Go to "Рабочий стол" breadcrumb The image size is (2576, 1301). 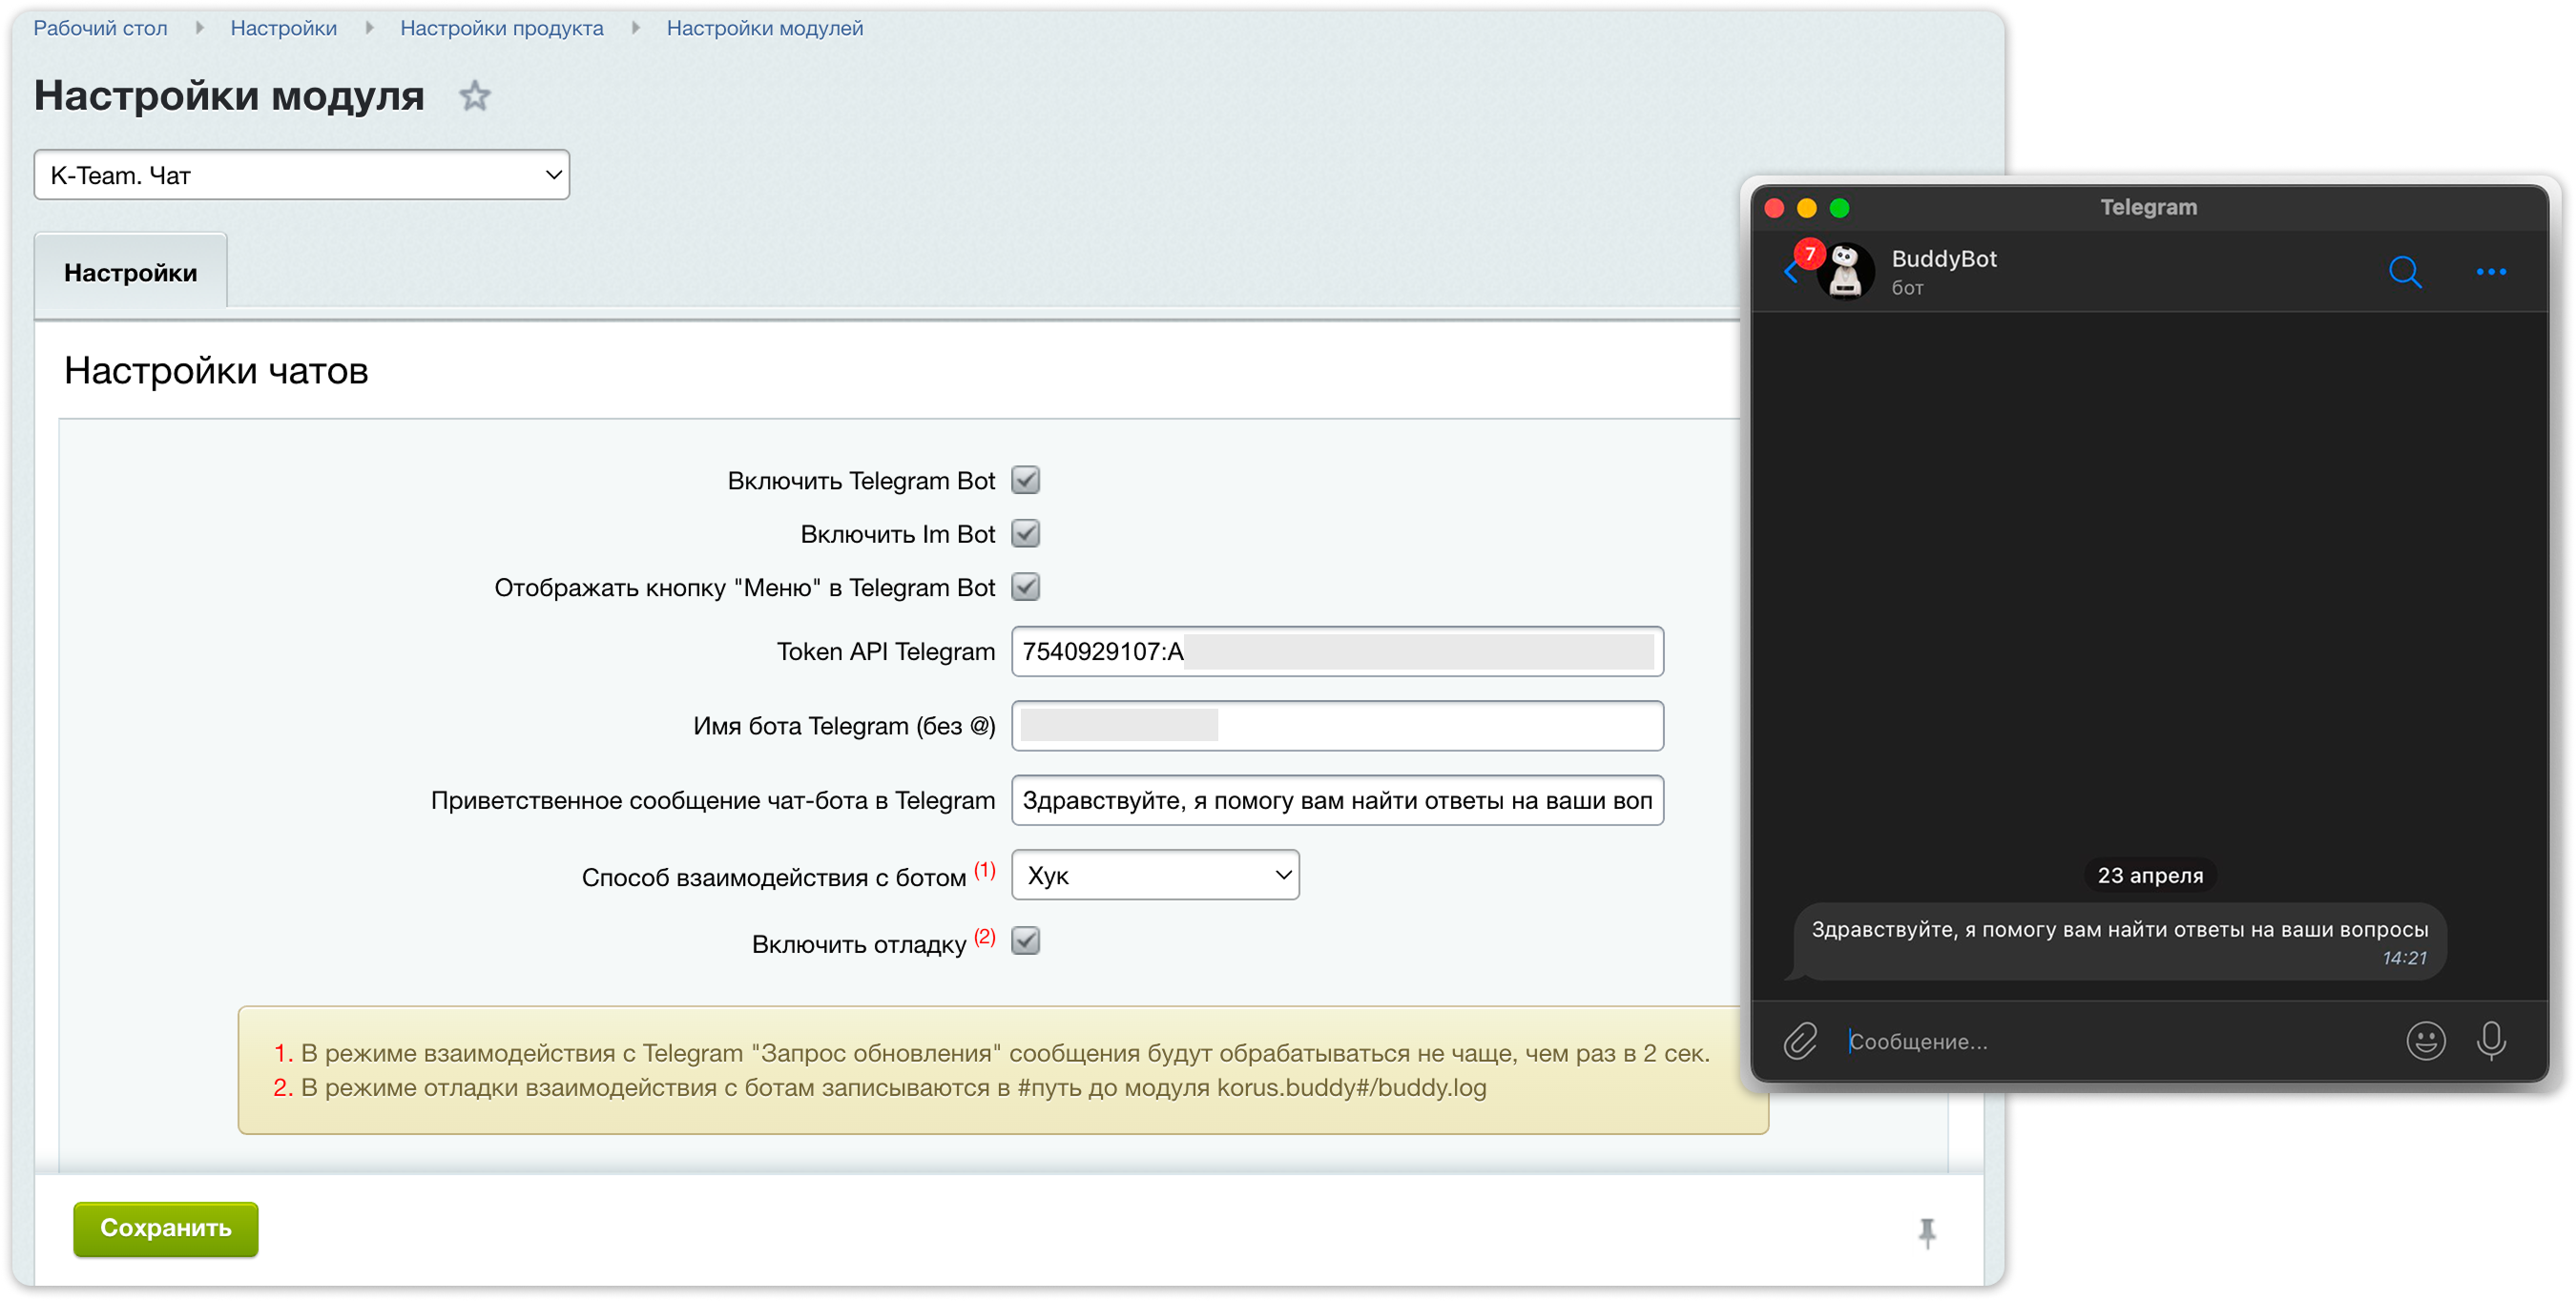coord(100,28)
